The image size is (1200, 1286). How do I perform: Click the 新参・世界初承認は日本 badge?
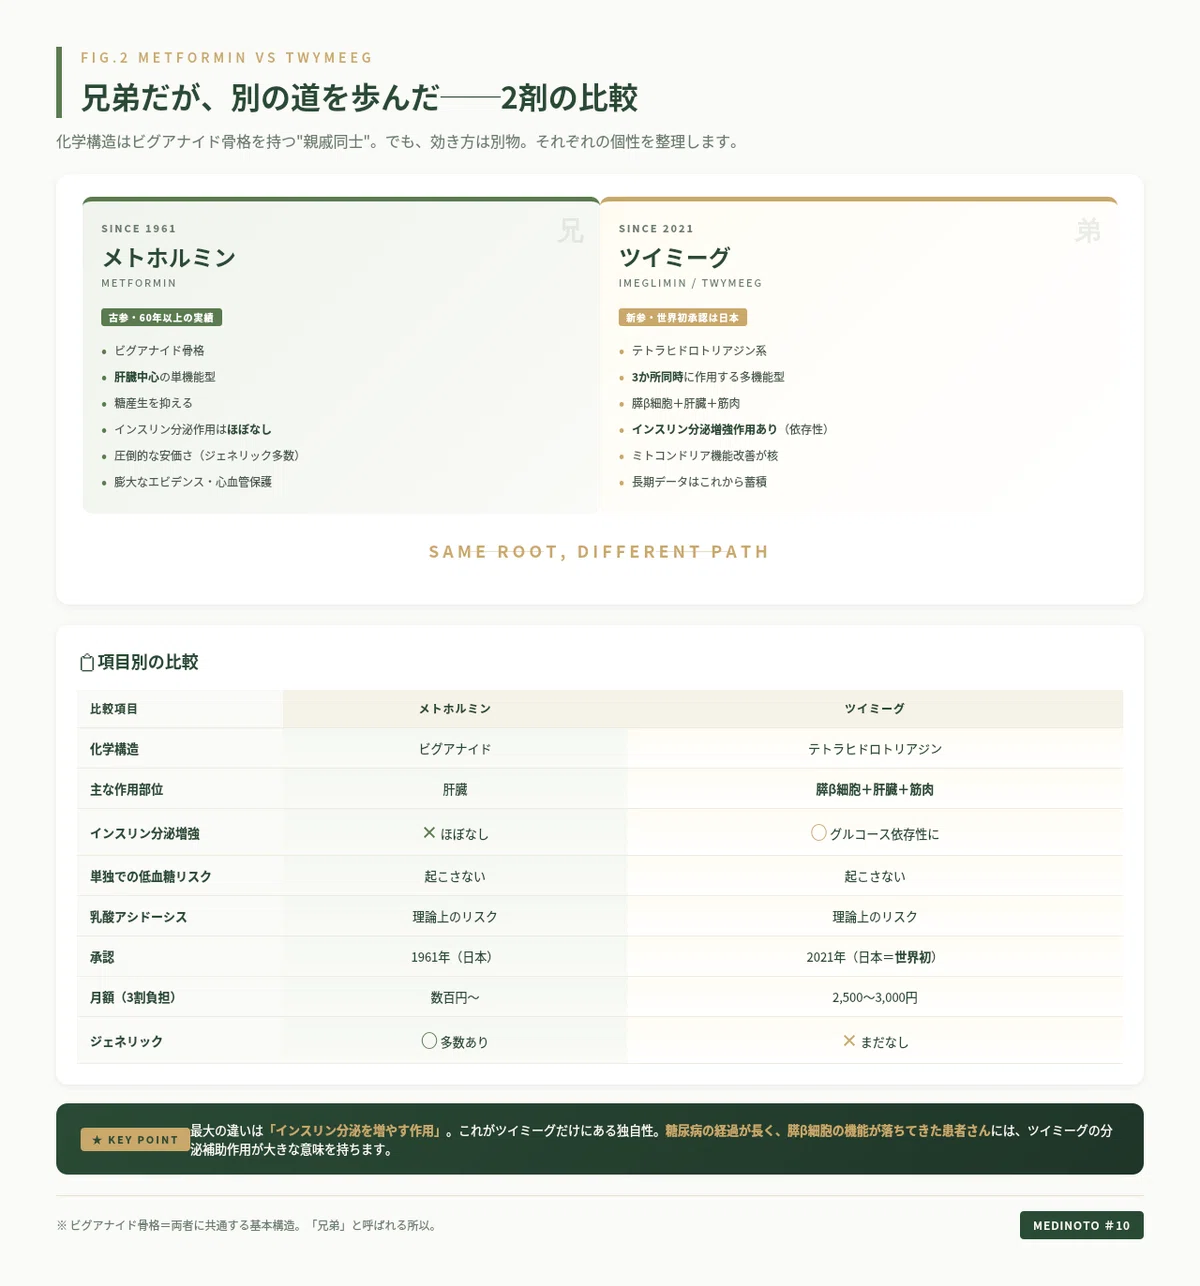point(682,317)
